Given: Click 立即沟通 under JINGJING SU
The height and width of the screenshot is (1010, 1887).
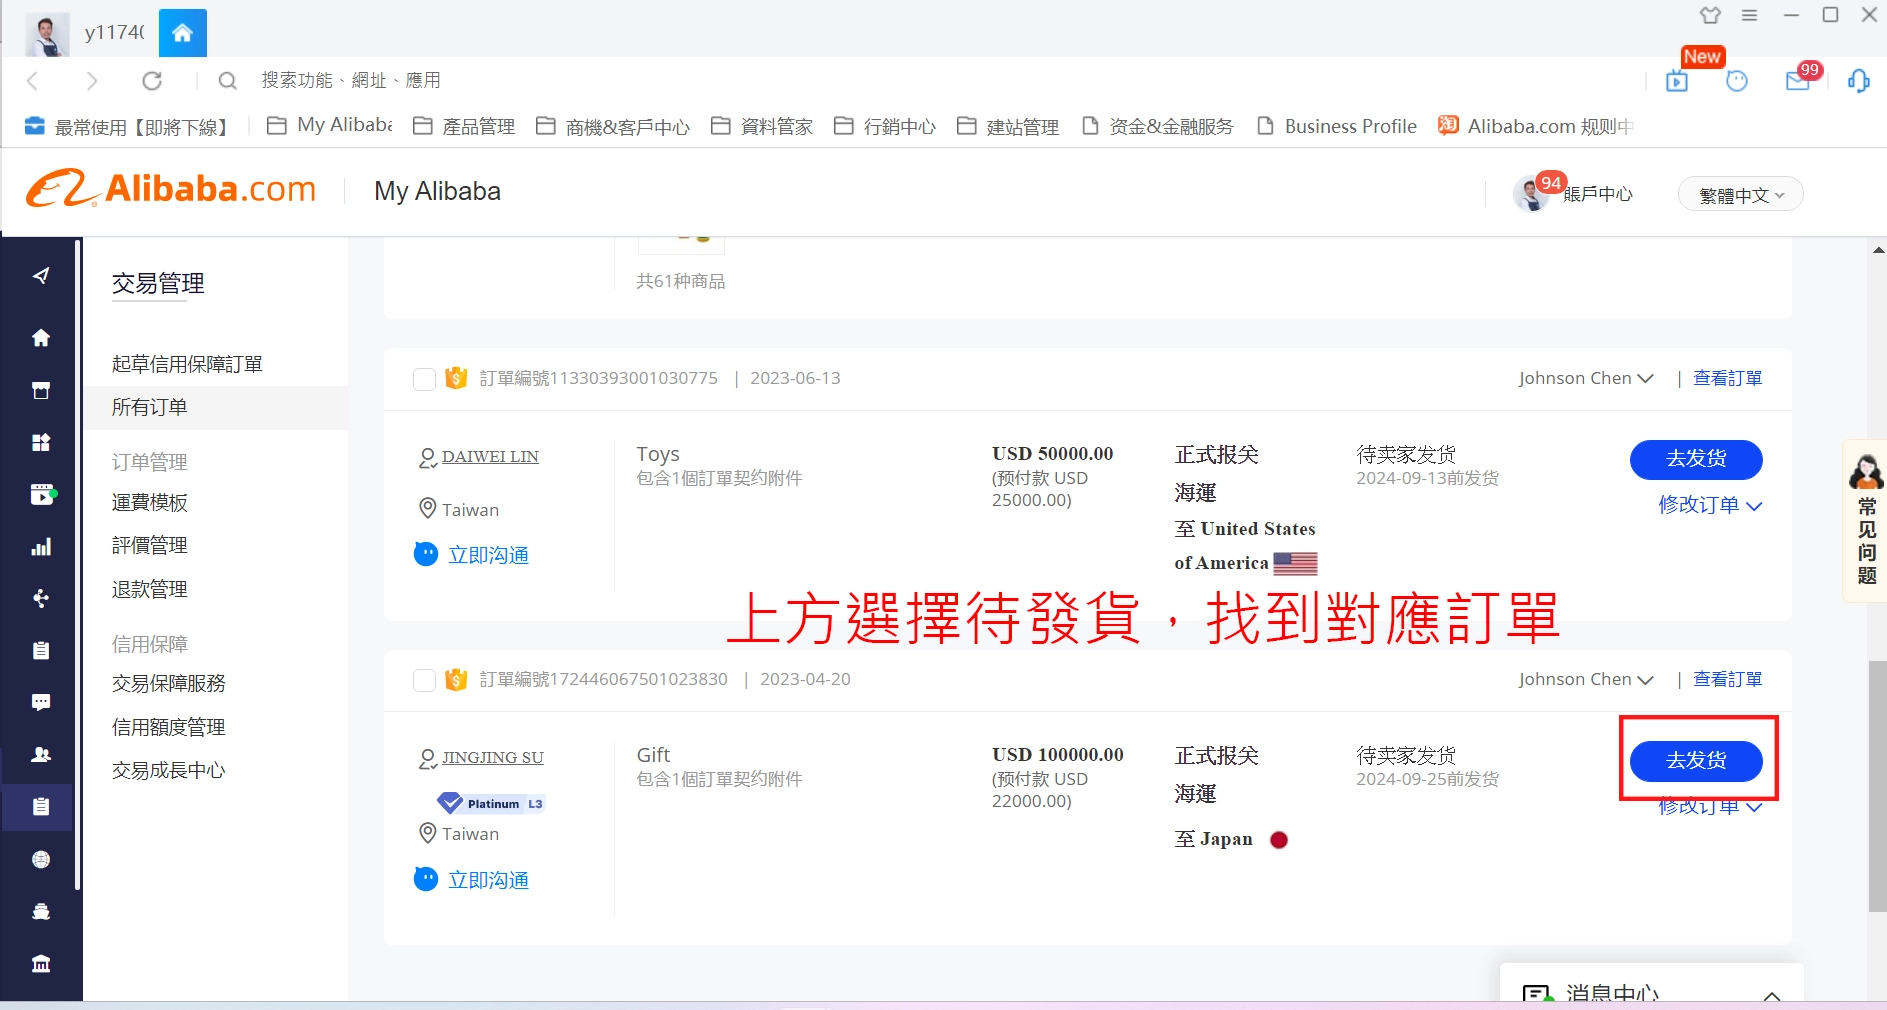Looking at the screenshot, I should tap(472, 879).
